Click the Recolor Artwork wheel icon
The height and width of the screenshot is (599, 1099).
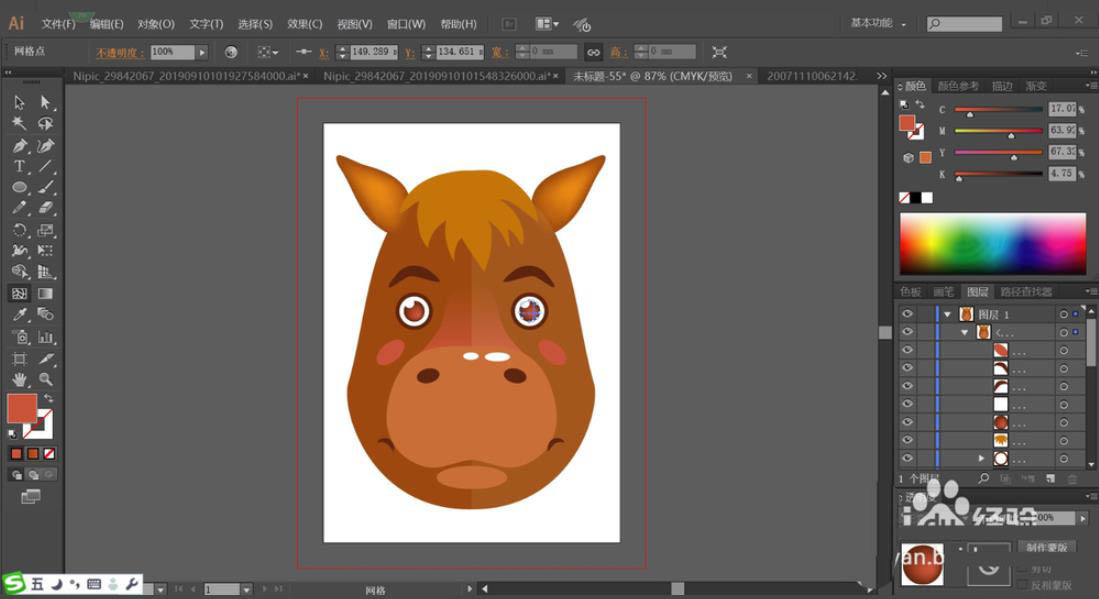[x=231, y=52]
